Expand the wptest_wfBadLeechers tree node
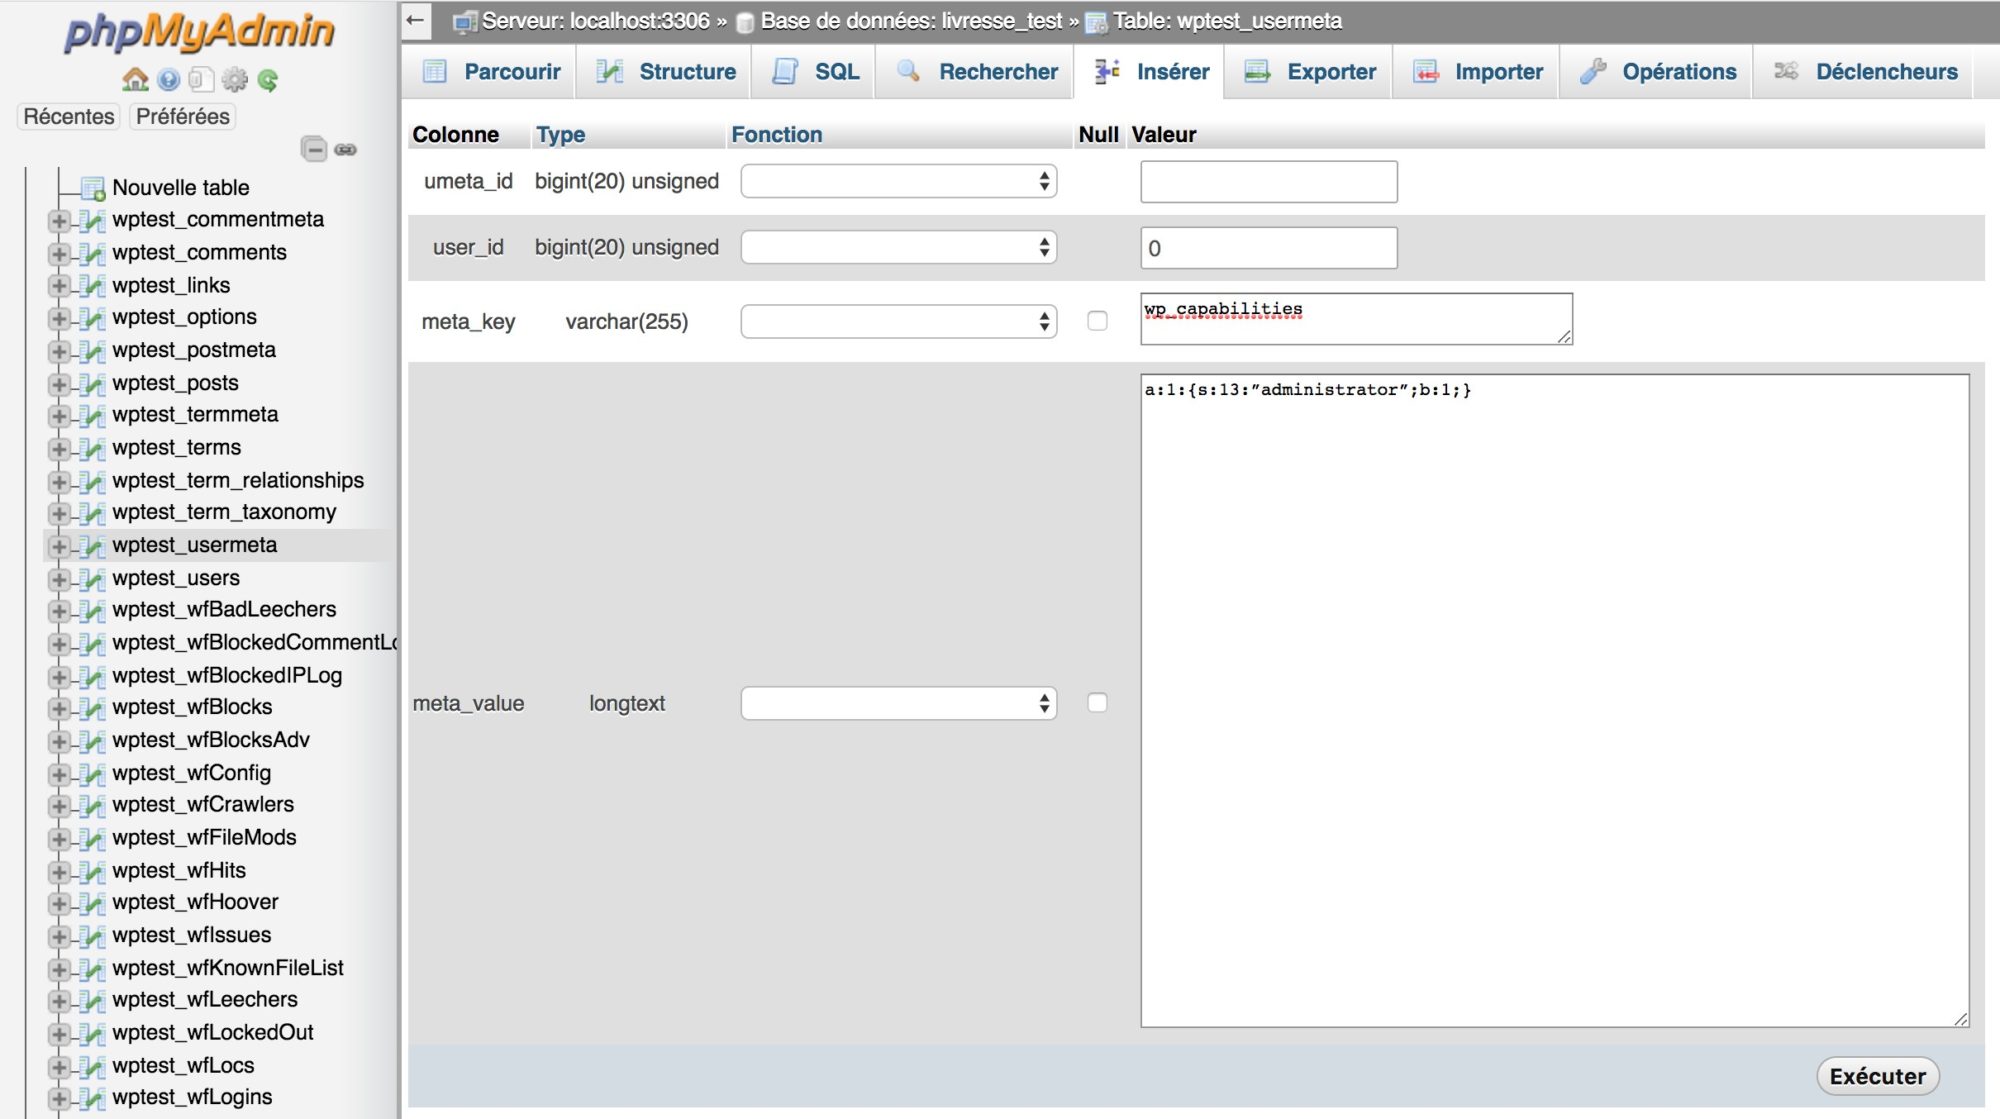 tap(59, 611)
